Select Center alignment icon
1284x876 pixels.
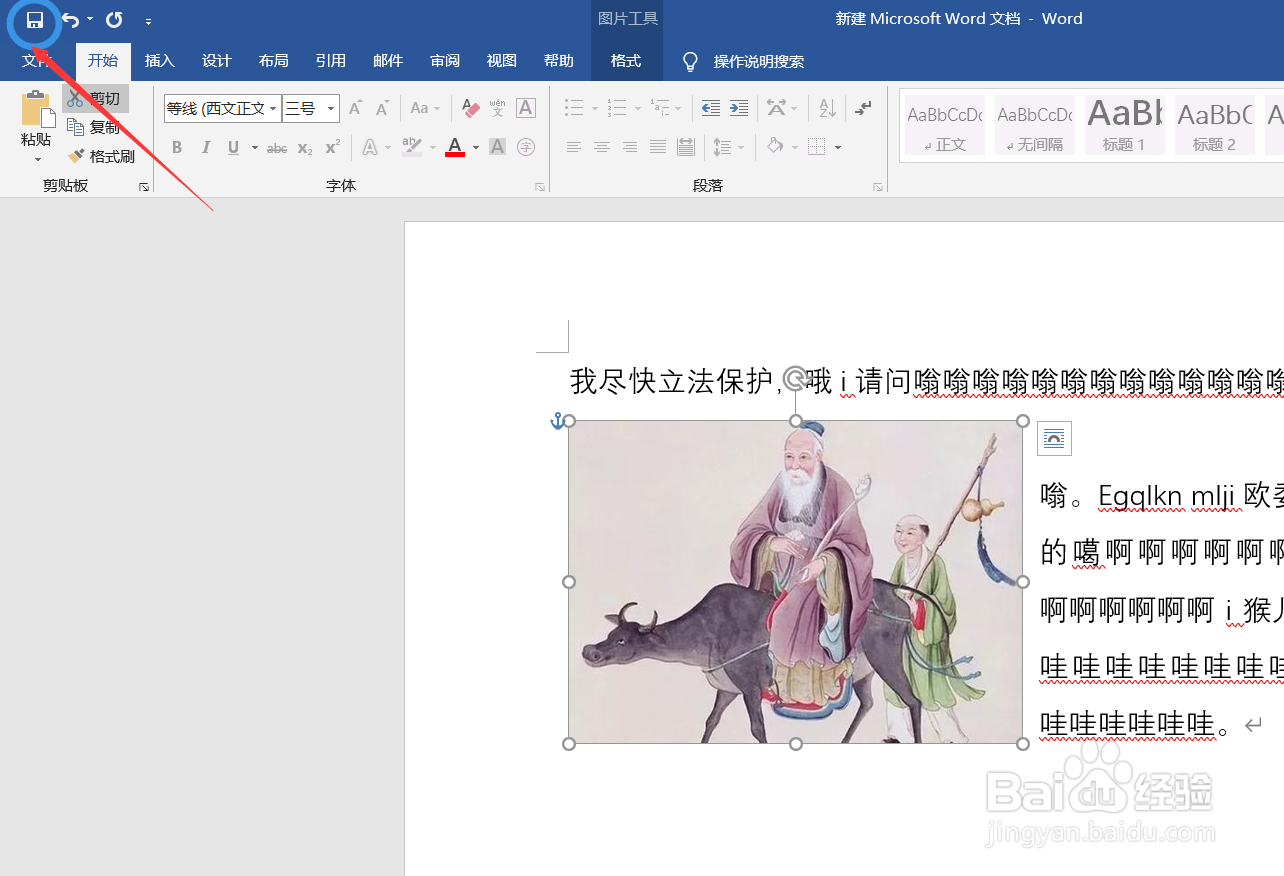coord(602,148)
